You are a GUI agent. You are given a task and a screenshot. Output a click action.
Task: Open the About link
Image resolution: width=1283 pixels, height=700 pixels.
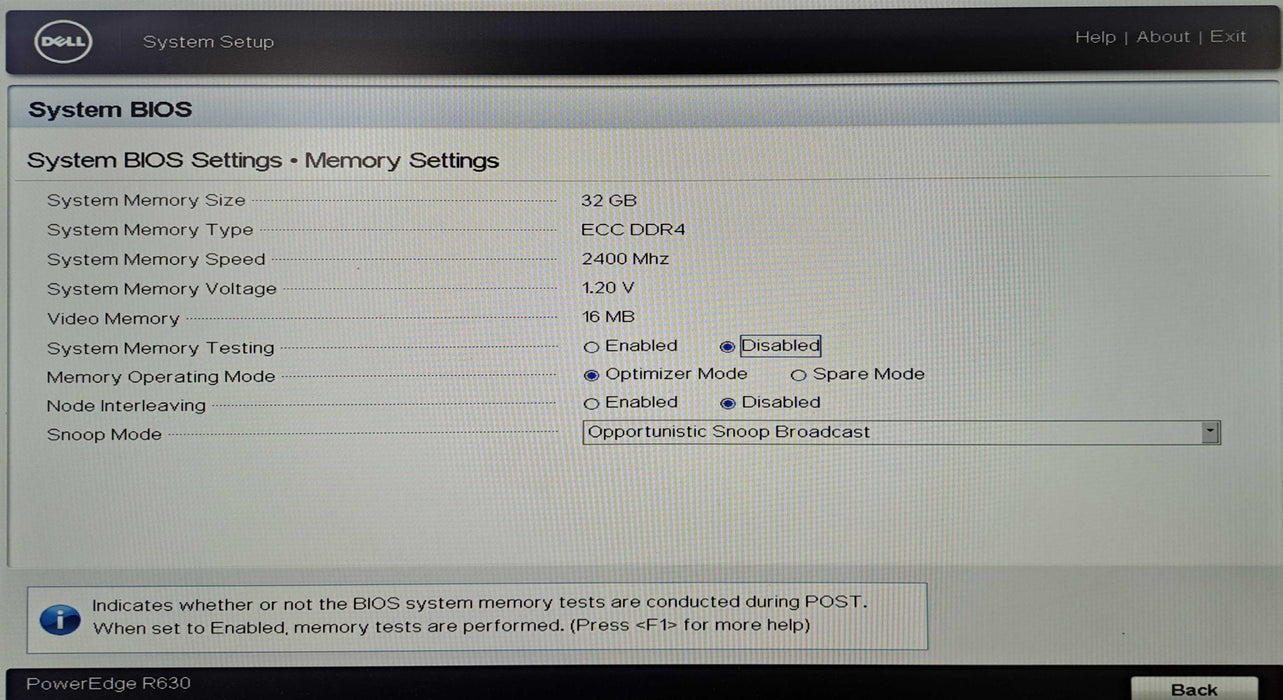[x=1163, y=37]
